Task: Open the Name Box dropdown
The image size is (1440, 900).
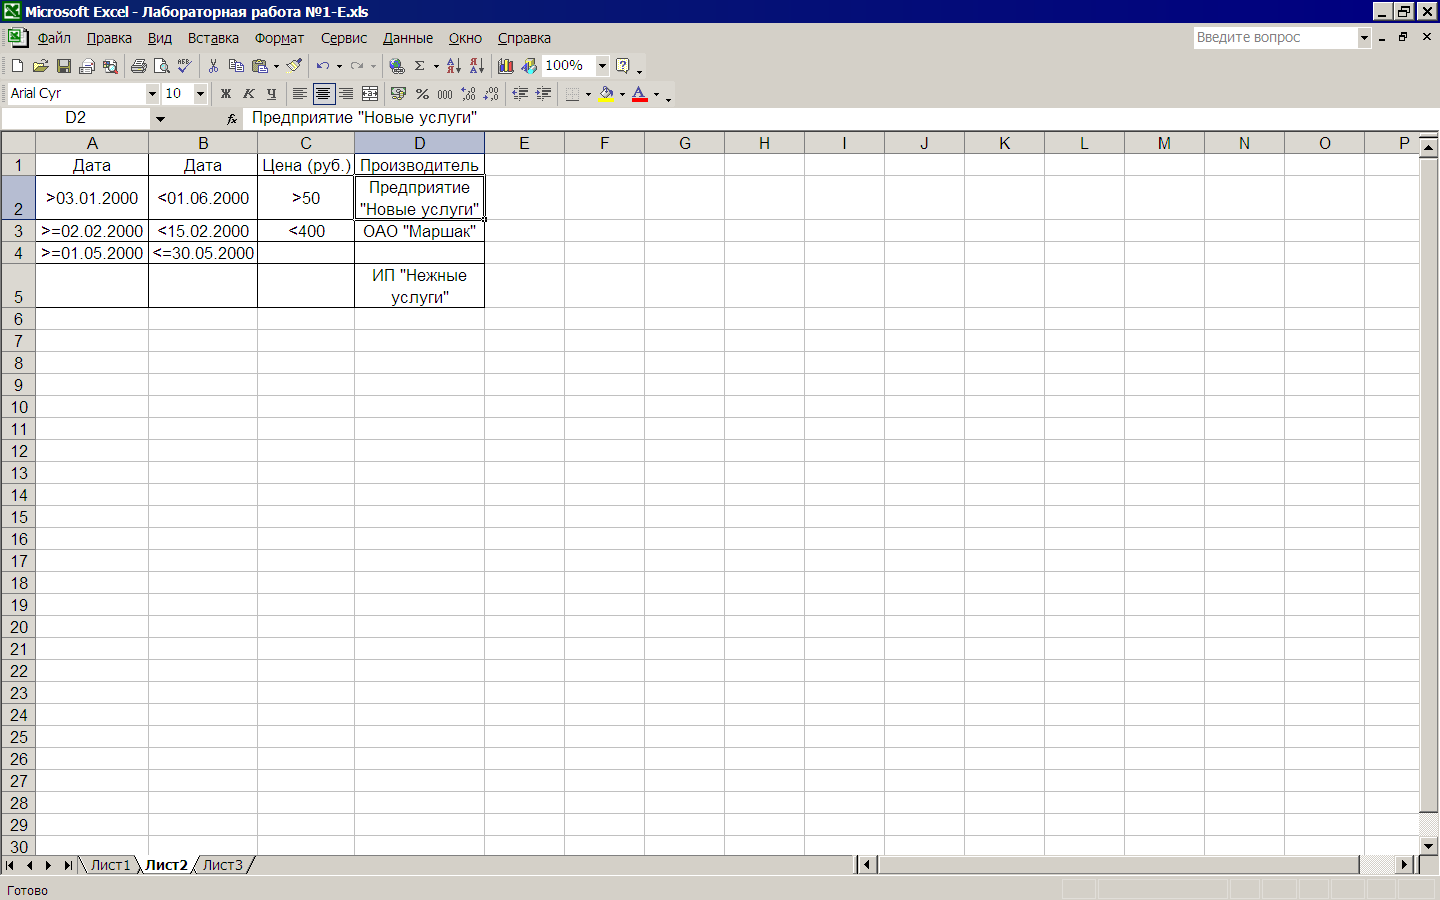Action: pos(160,119)
